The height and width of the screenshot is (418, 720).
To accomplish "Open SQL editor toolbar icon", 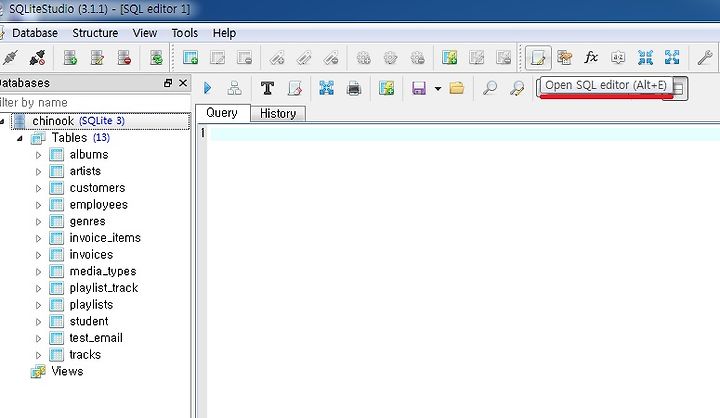I will [538, 58].
